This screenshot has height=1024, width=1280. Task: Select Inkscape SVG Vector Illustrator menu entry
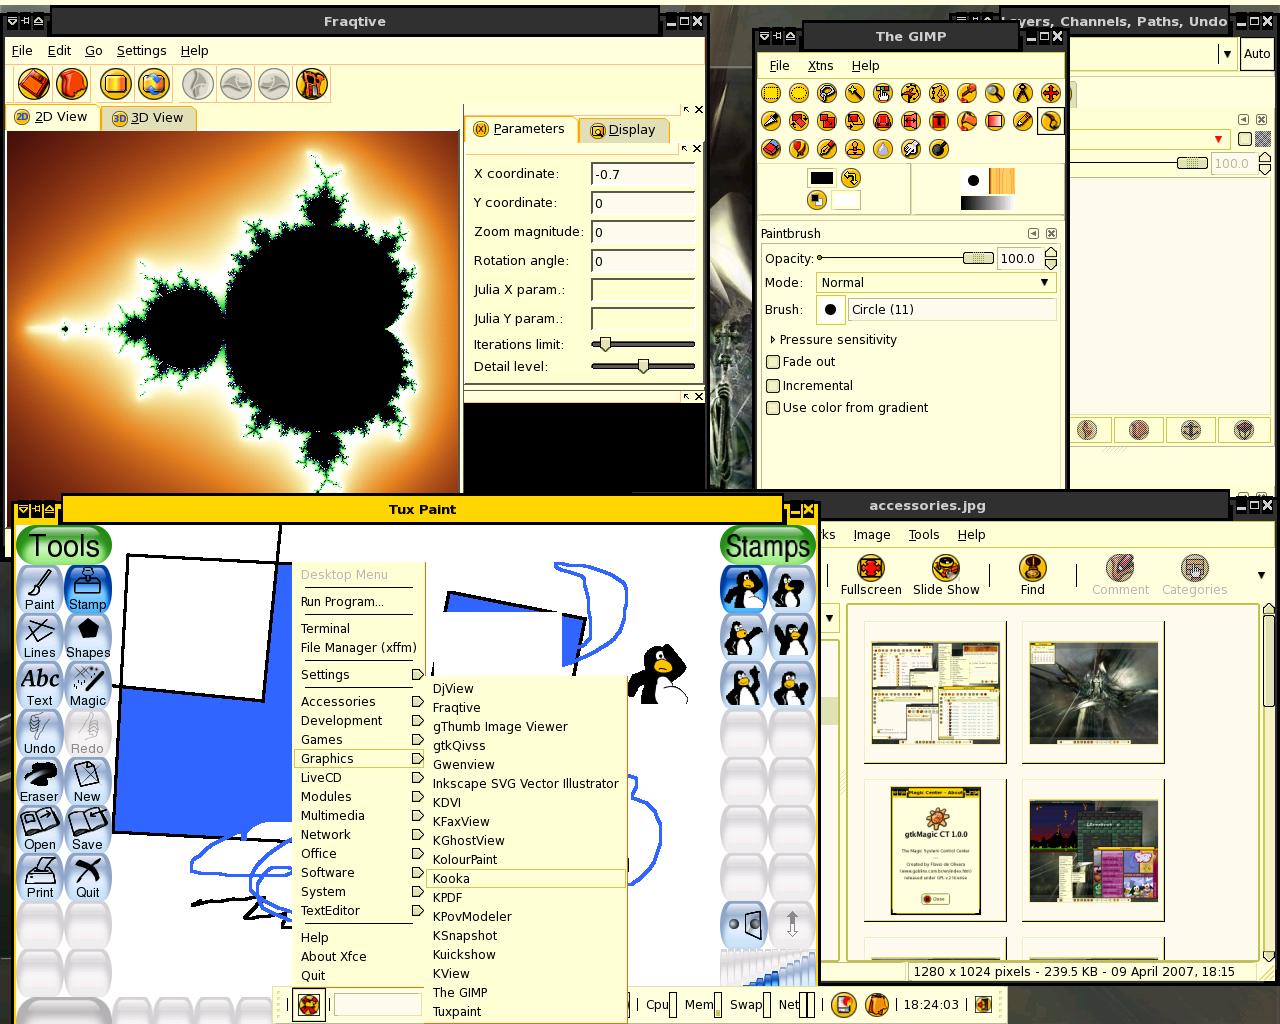[x=526, y=783]
